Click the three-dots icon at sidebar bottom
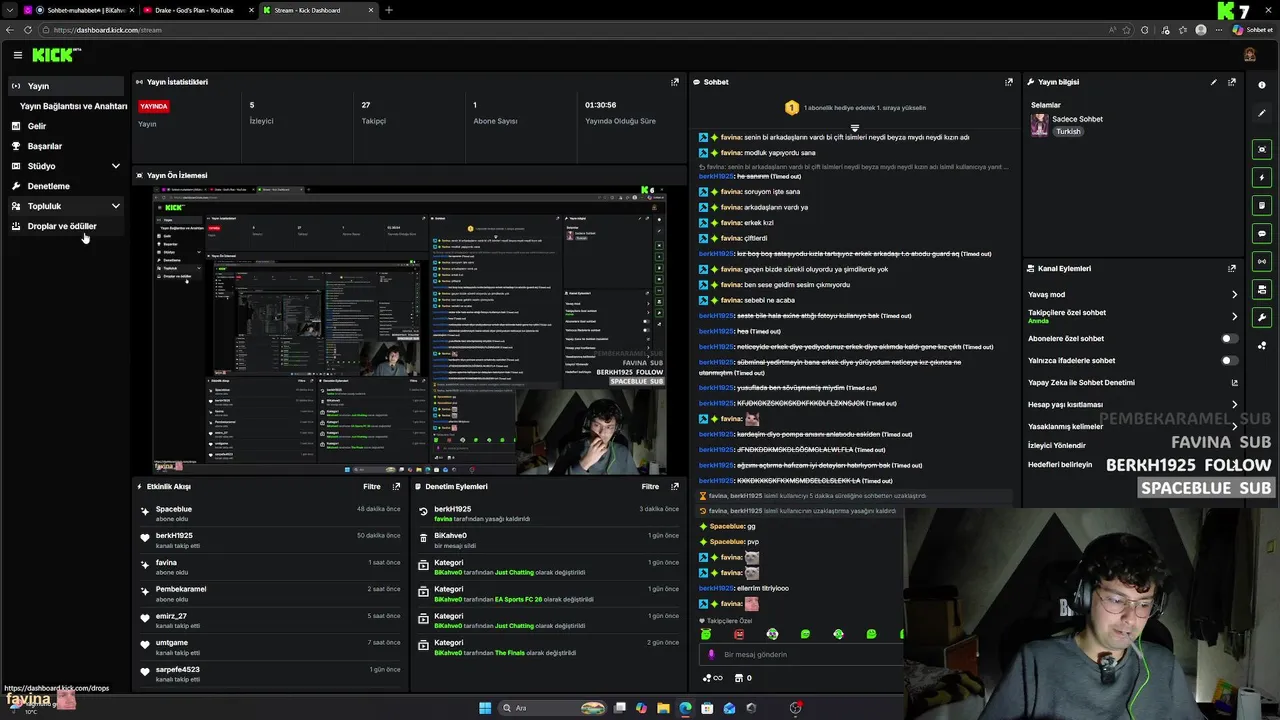 coord(1262,346)
